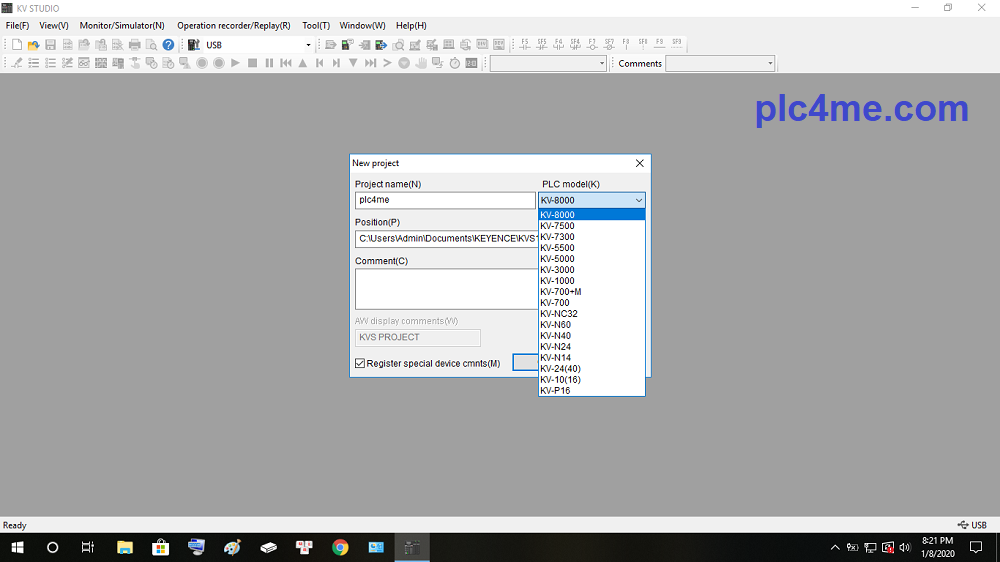Open Help via blue question mark icon

[x=168, y=45]
